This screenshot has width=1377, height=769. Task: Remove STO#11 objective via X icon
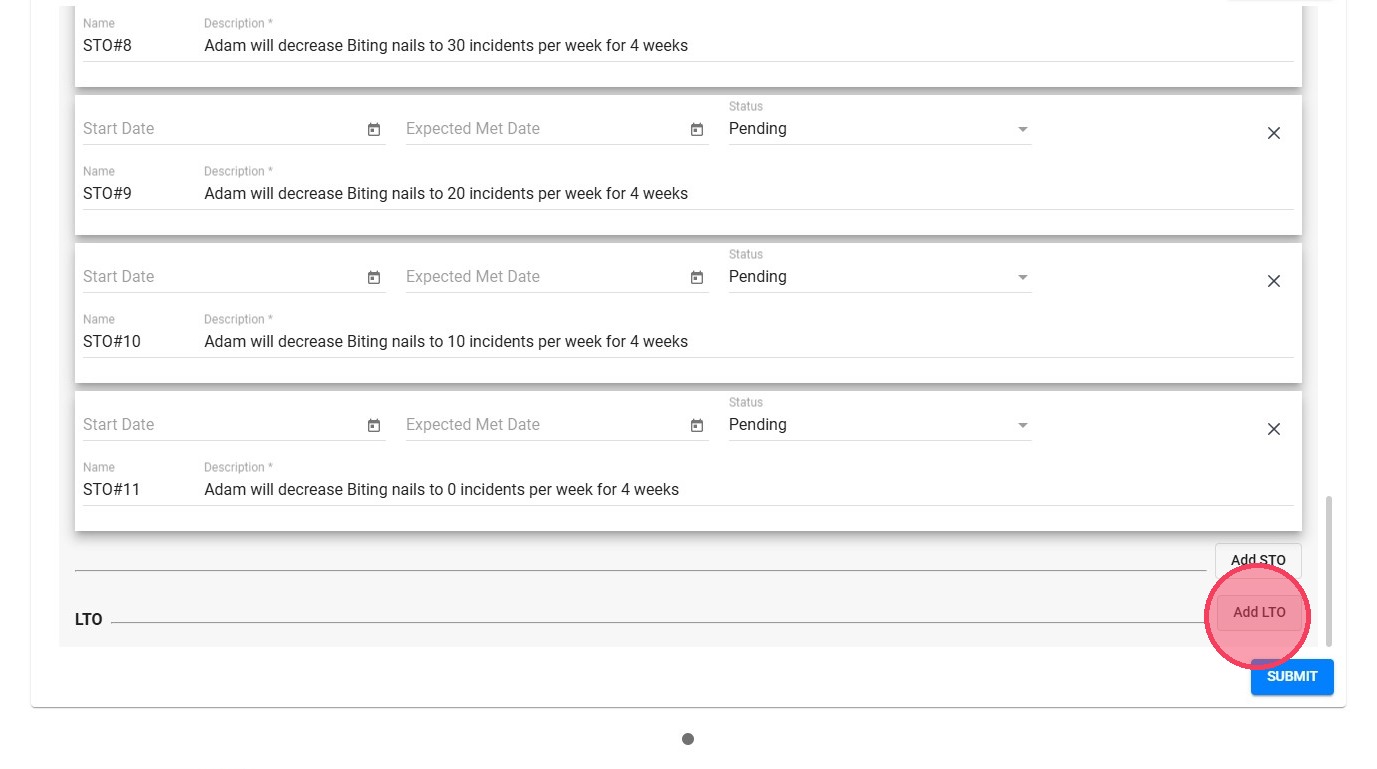pos(1273,429)
